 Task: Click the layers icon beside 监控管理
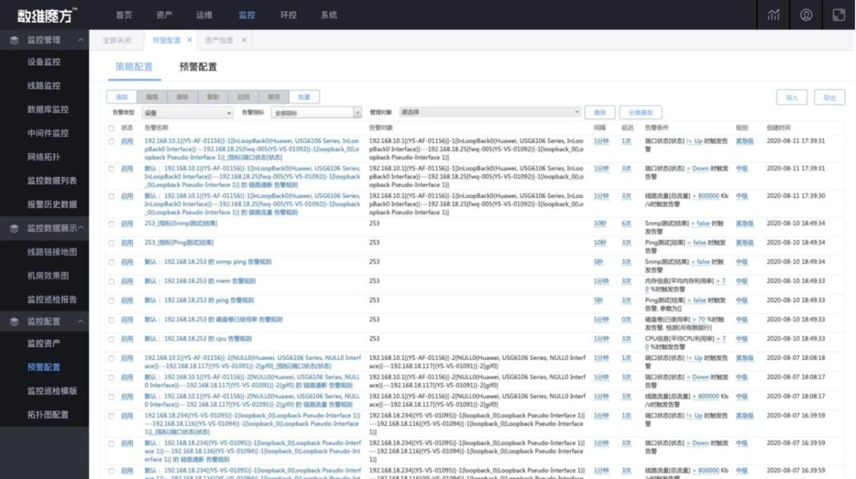tap(14, 40)
